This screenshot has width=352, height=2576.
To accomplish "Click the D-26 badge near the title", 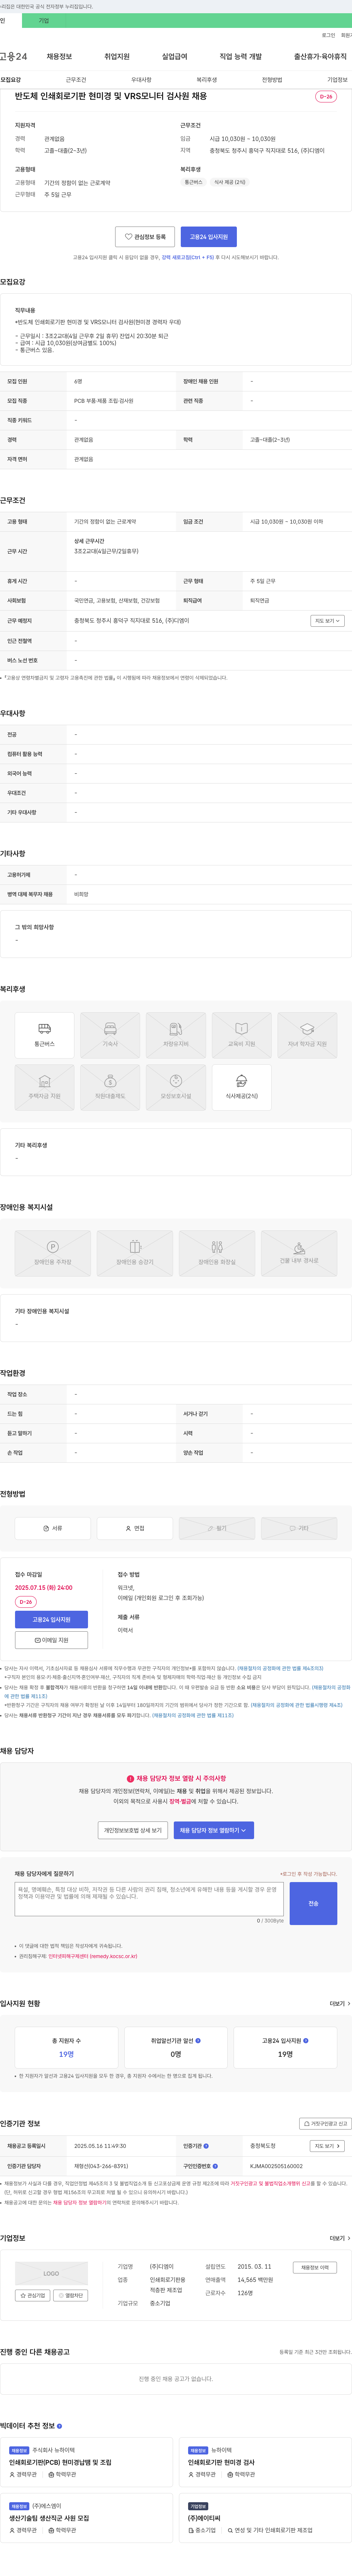I will (x=326, y=97).
